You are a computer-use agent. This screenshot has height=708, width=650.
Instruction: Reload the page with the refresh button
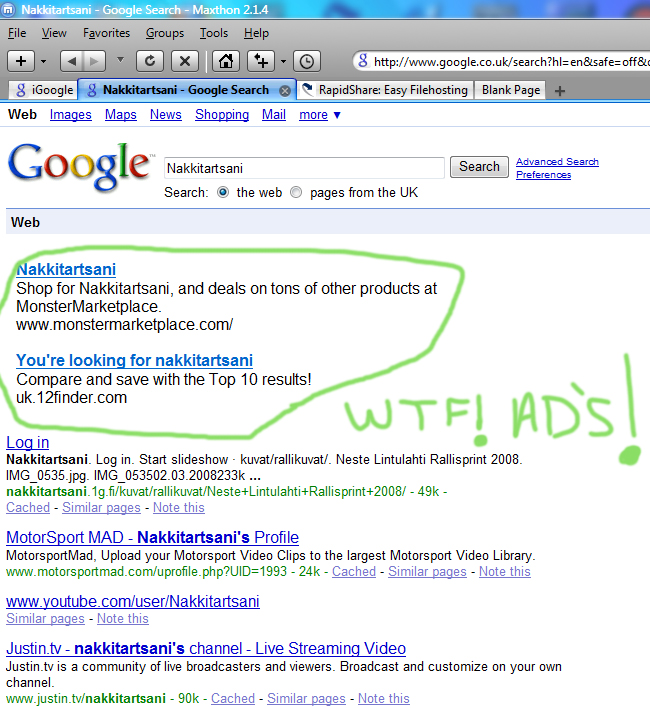(150, 61)
